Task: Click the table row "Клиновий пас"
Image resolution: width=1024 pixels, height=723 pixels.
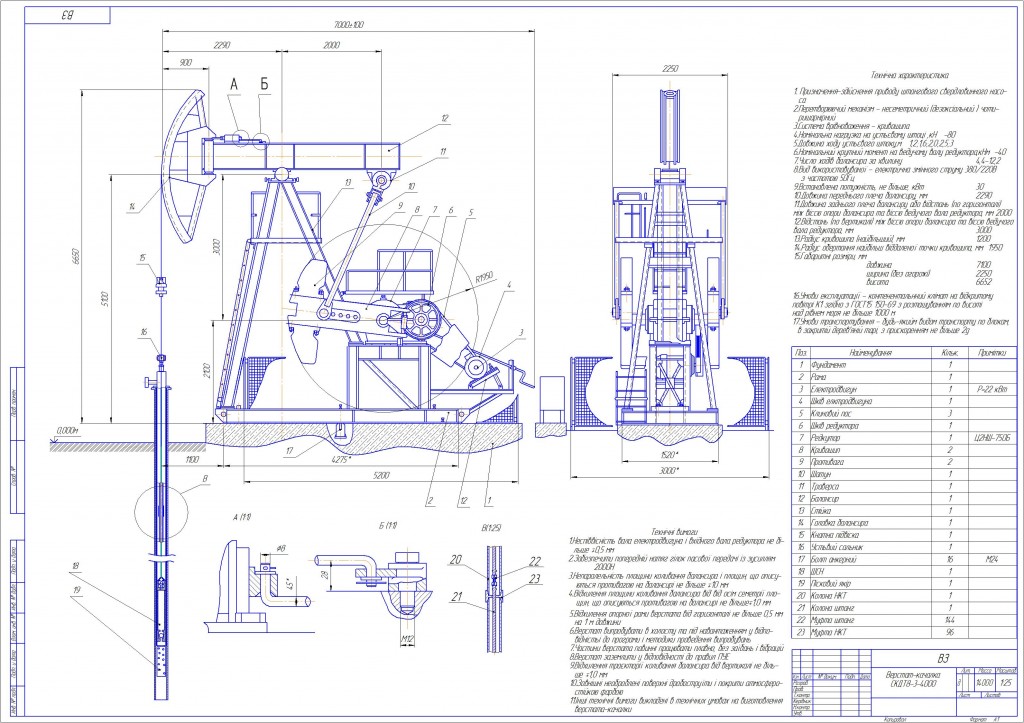Action: tap(904, 413)
